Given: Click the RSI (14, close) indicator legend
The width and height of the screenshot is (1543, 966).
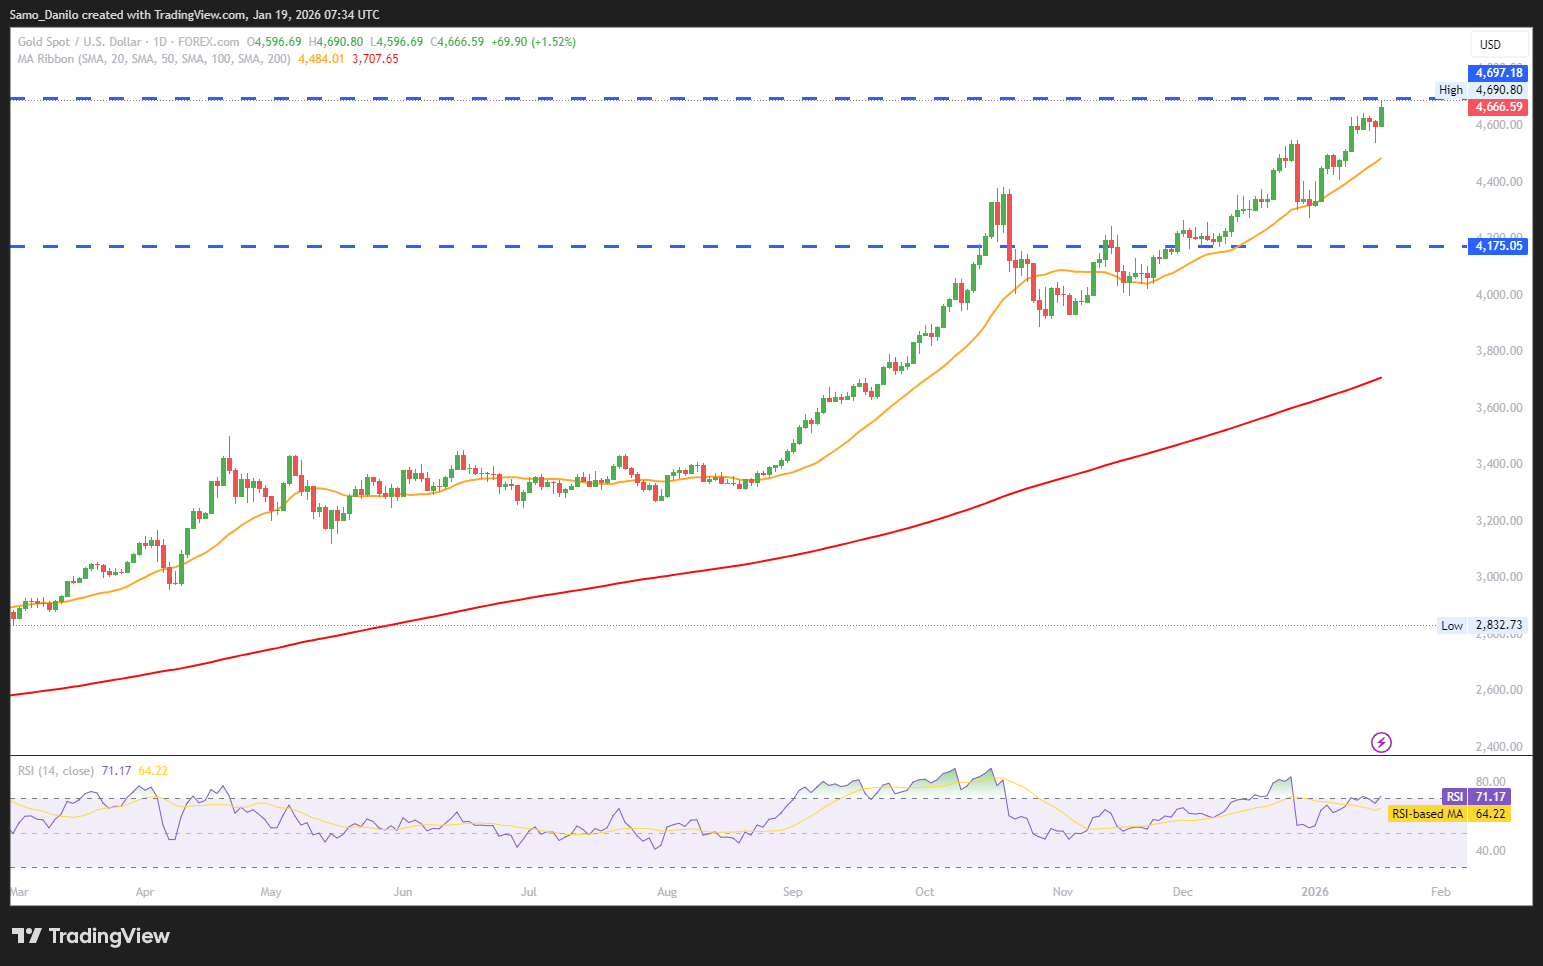Looking at the screenshot, I should tap(56, 771).
